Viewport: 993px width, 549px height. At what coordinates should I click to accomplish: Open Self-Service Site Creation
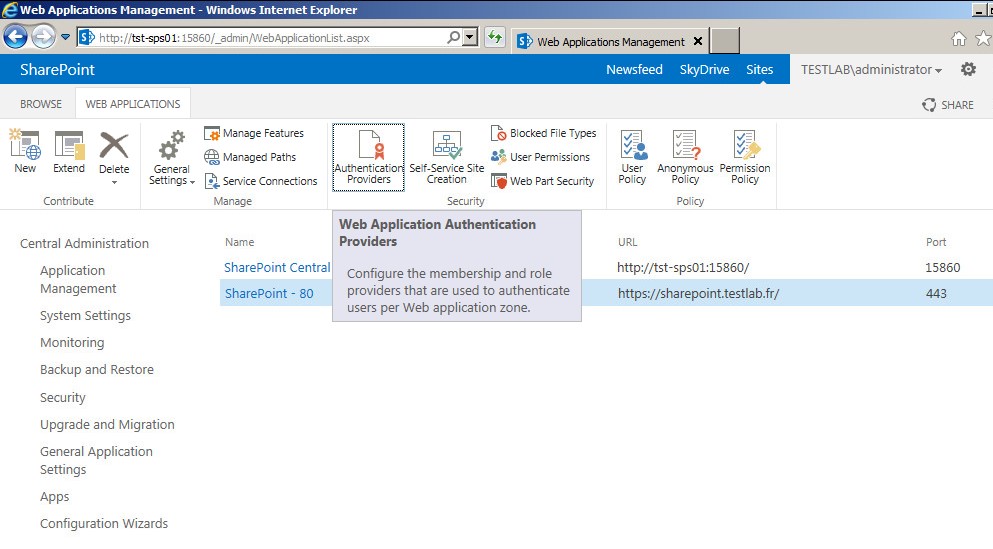coord(446,157)
